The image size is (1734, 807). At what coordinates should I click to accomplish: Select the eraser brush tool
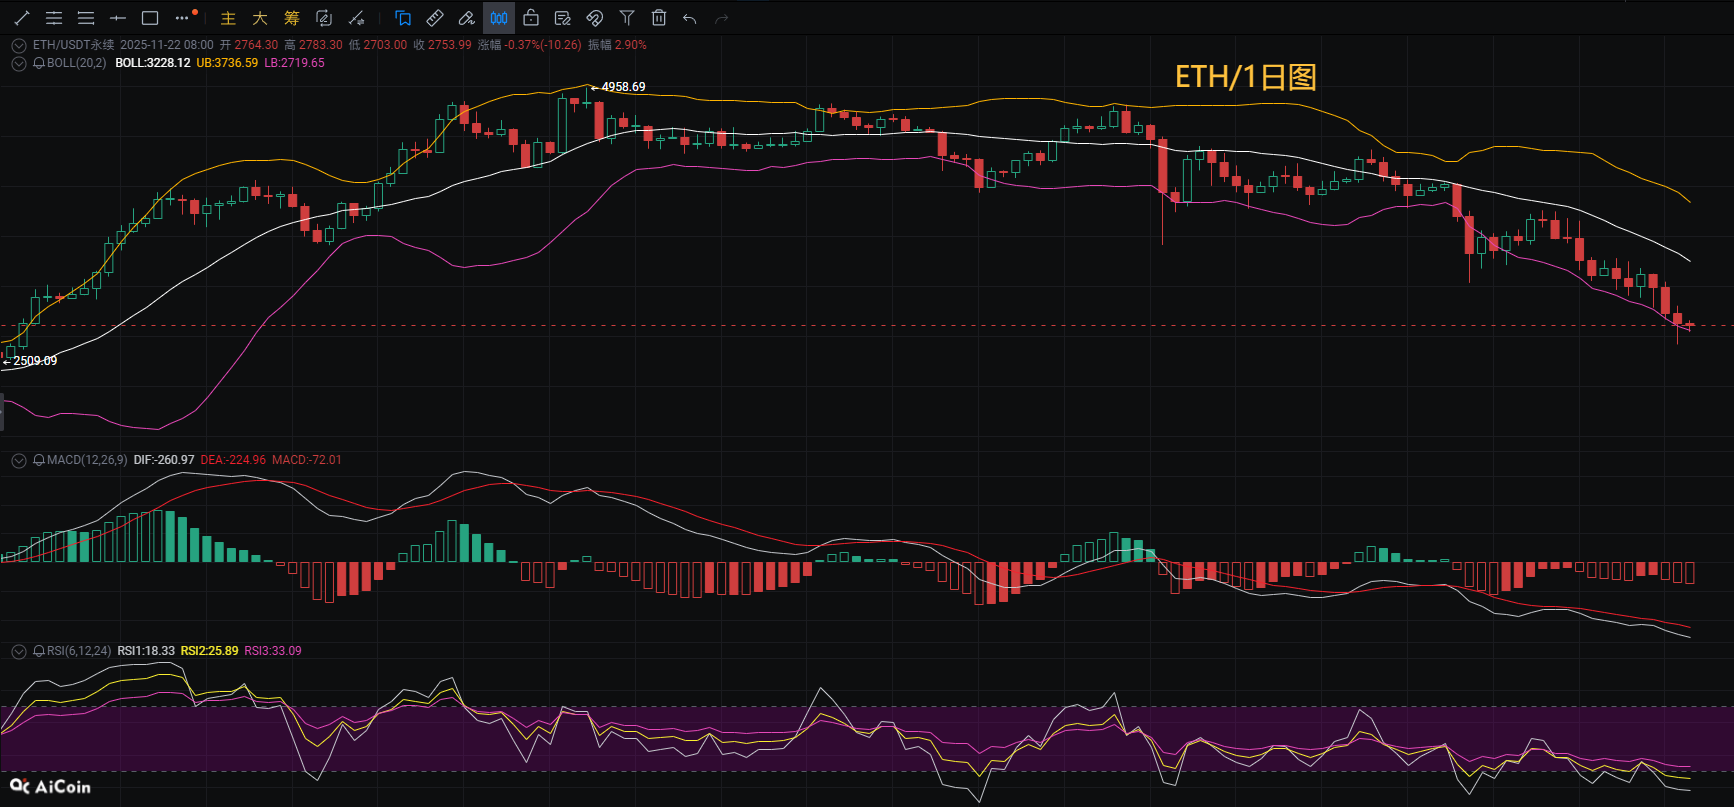point(467,18)
